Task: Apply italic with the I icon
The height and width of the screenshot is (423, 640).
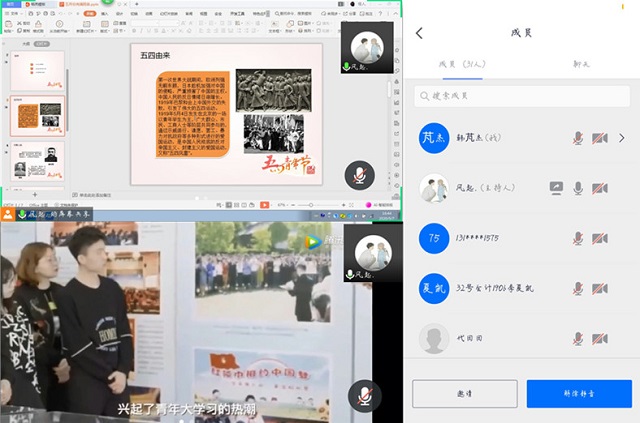Action: 141,31
